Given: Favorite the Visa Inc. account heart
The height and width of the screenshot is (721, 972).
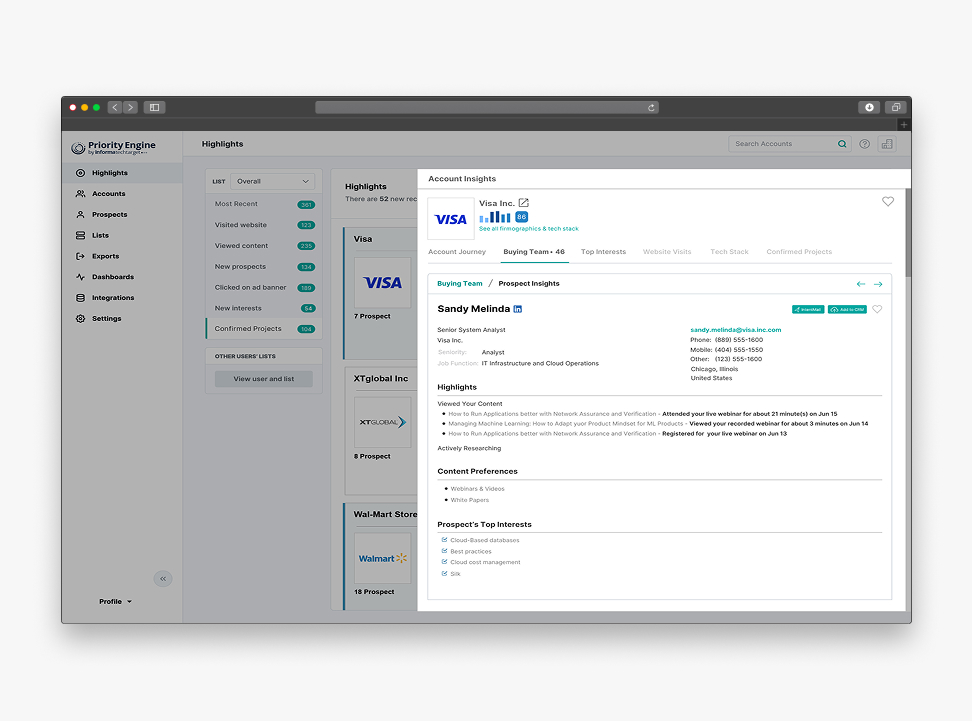Looking at the screenshot, I should pyautogui.click(x=887, y=202).
